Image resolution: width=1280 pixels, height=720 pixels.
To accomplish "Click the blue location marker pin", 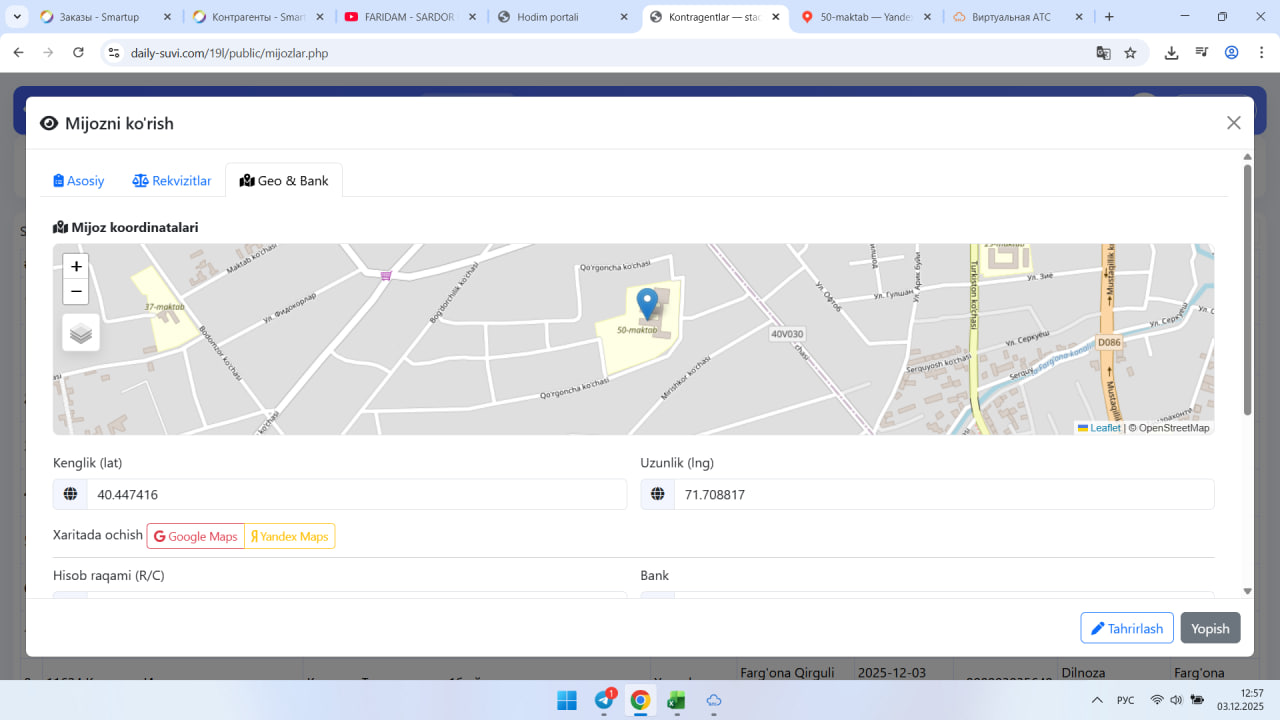I will [x=648, y=303].
